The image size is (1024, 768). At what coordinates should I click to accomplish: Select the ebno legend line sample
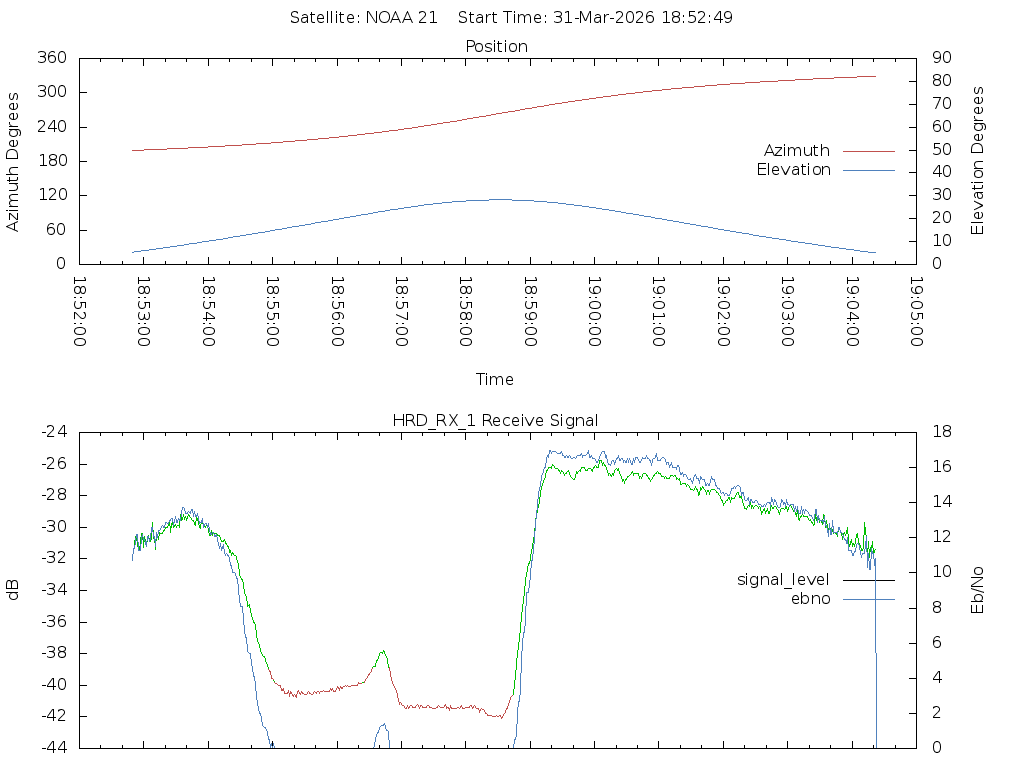click(868, 599)
